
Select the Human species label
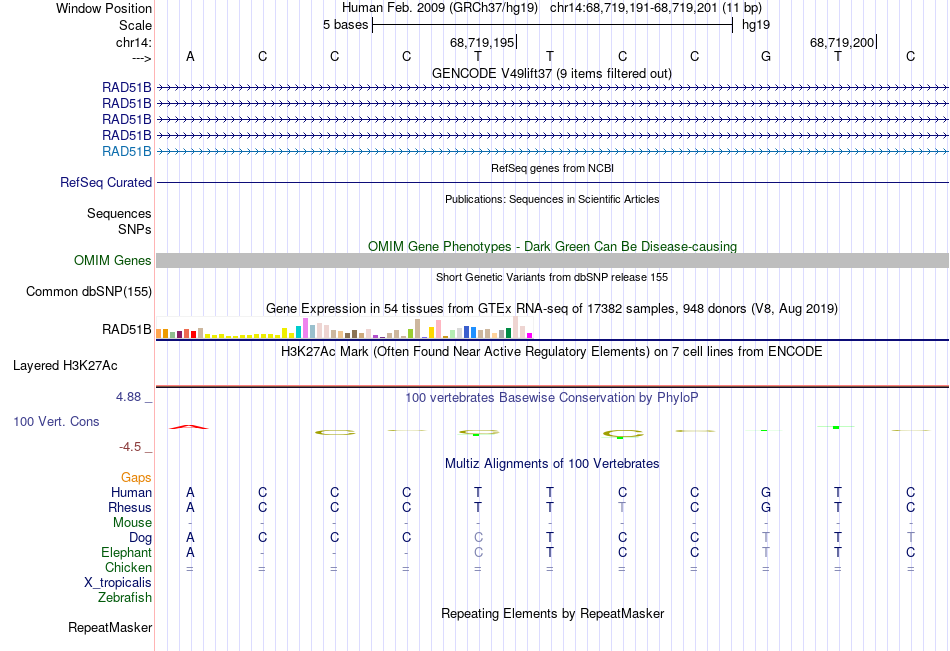click(x=131, y=492)
